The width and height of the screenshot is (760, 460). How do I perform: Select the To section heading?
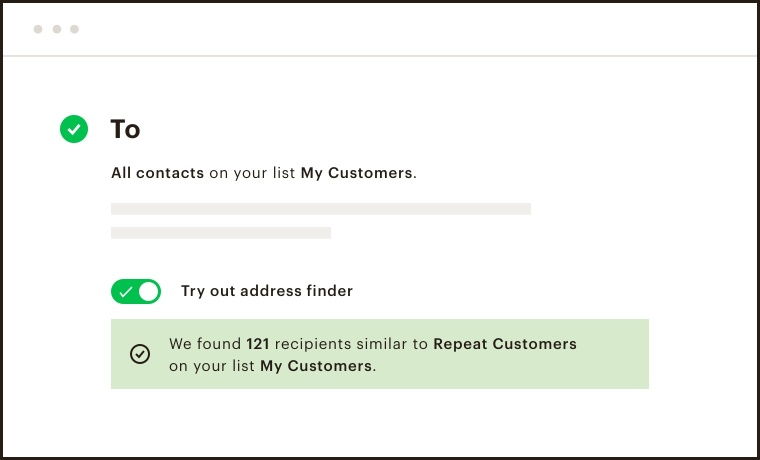[125, 129]
